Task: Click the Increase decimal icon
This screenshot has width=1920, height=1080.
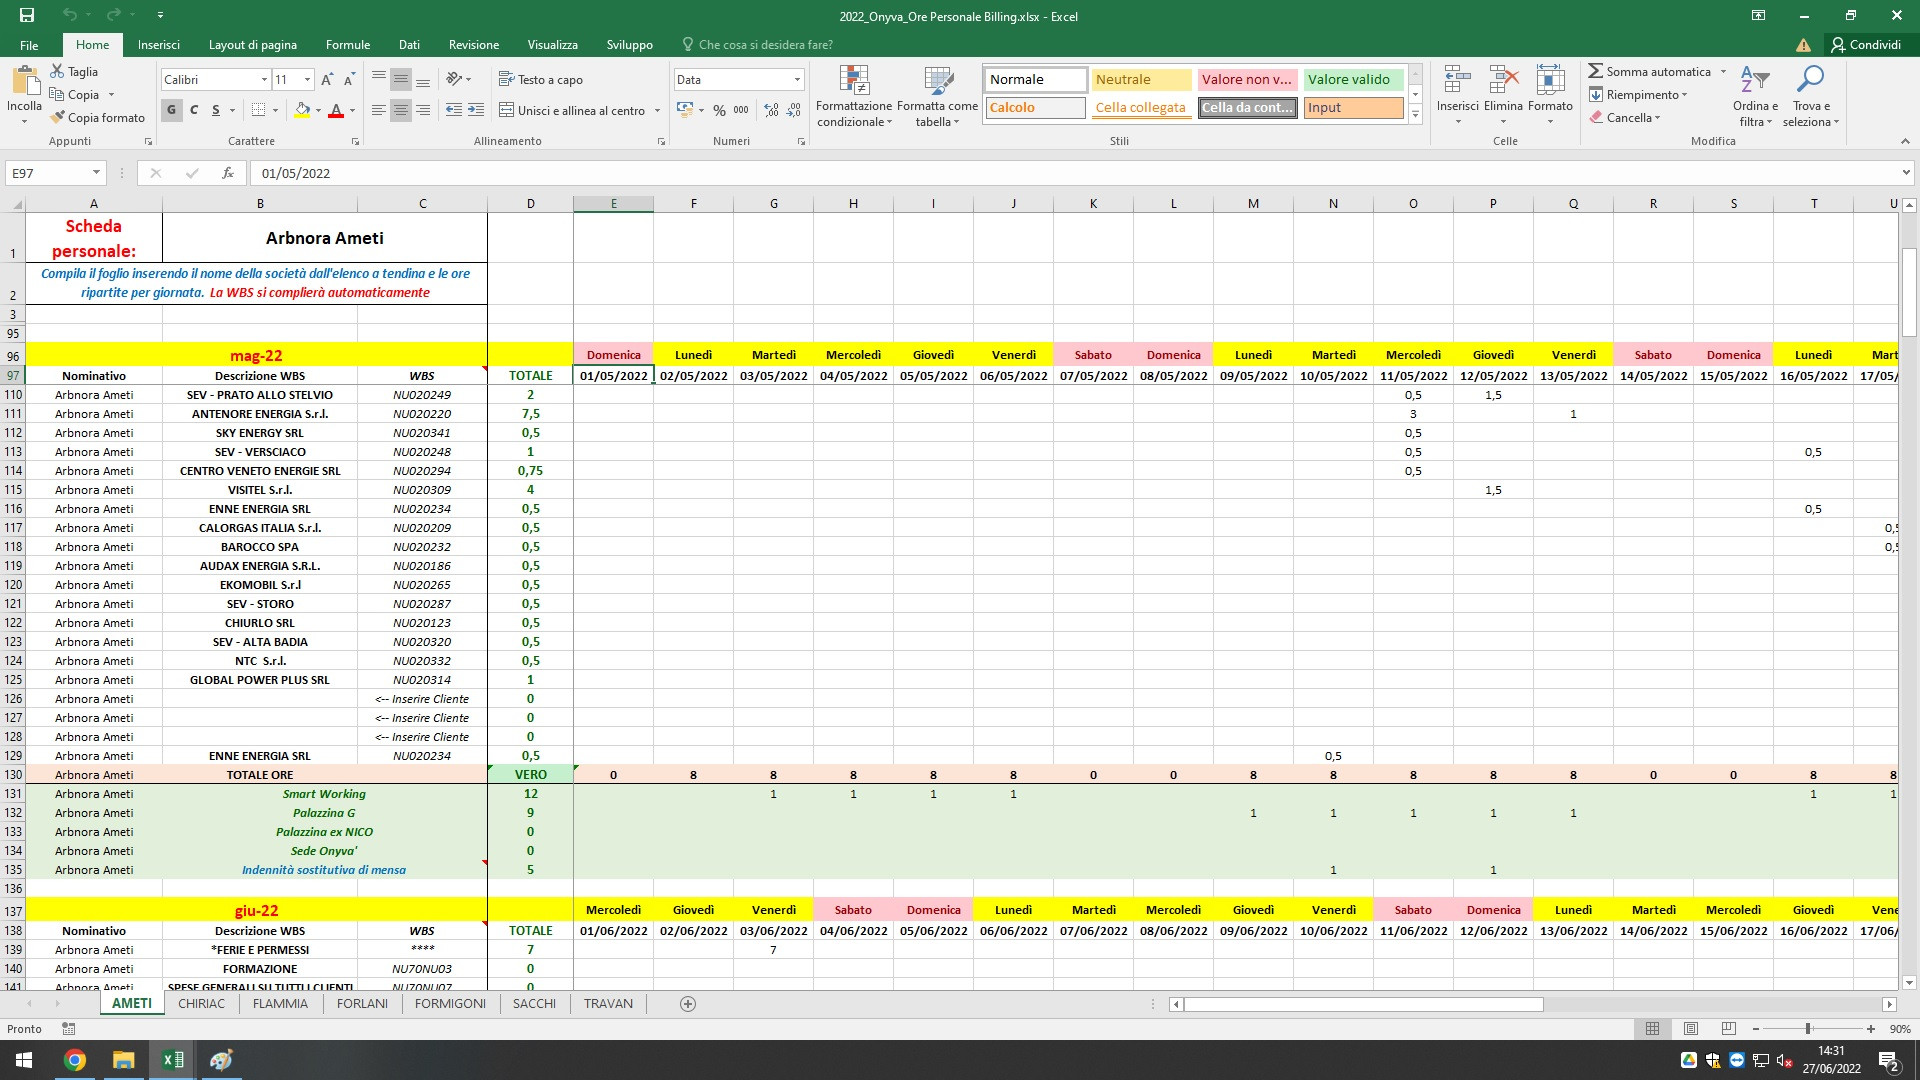Action: click(x=771, y=110)
